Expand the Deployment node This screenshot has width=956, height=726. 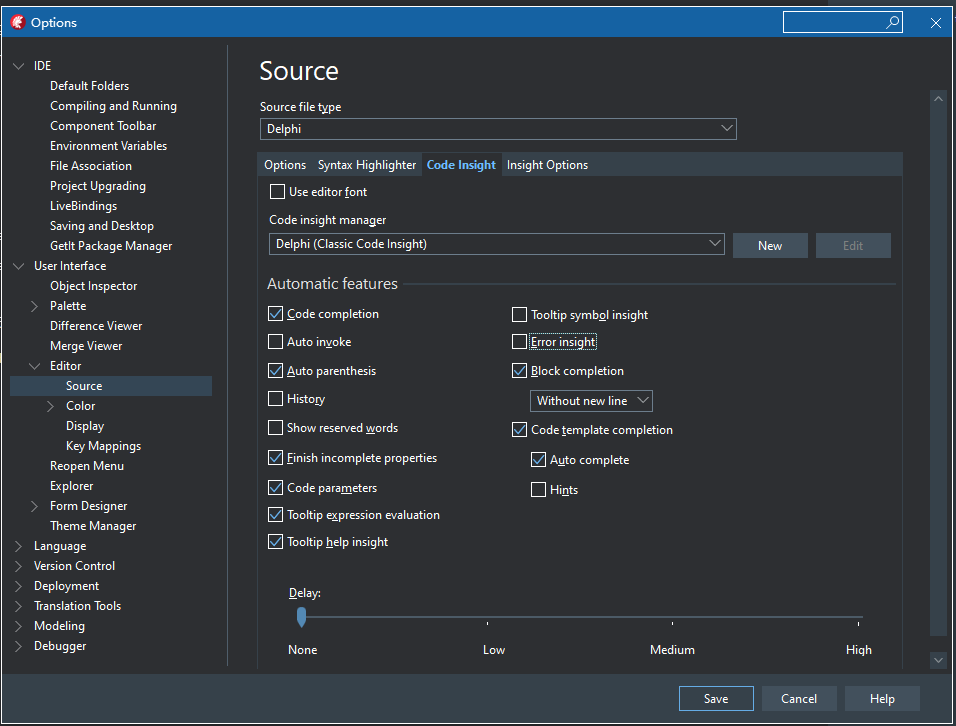click(x=19, y=586)
